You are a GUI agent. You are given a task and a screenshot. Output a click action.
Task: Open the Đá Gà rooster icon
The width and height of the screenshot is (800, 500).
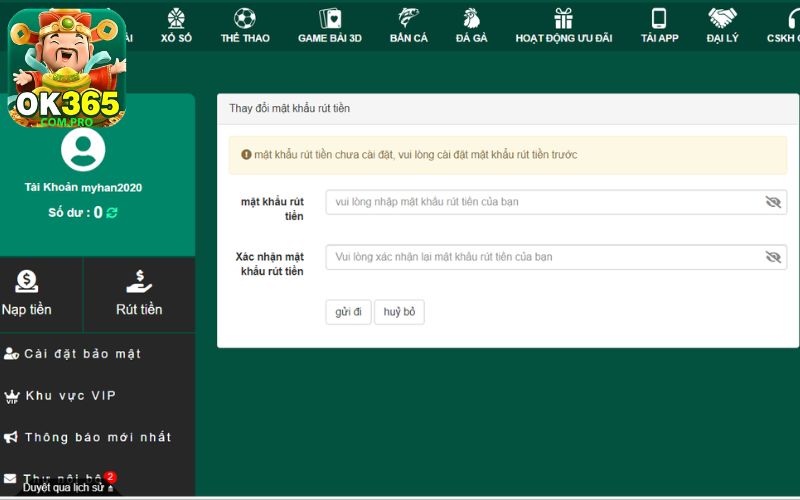(471, 18)
